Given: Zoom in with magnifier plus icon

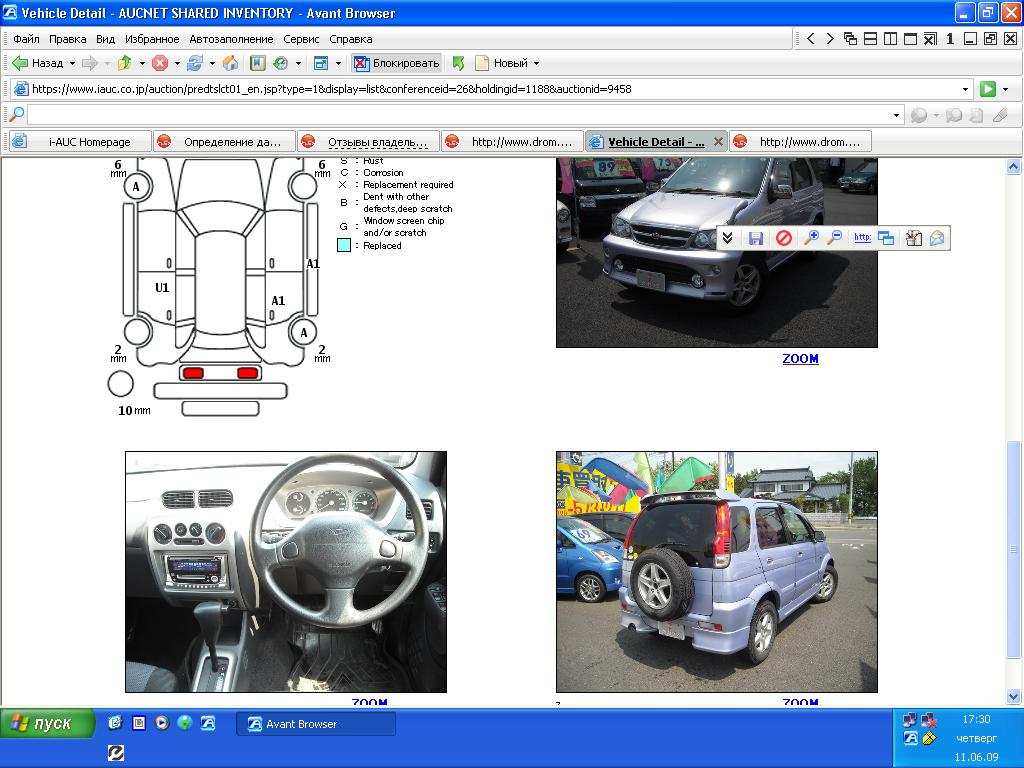Looking at the screenshot, I should click(812, 238).
